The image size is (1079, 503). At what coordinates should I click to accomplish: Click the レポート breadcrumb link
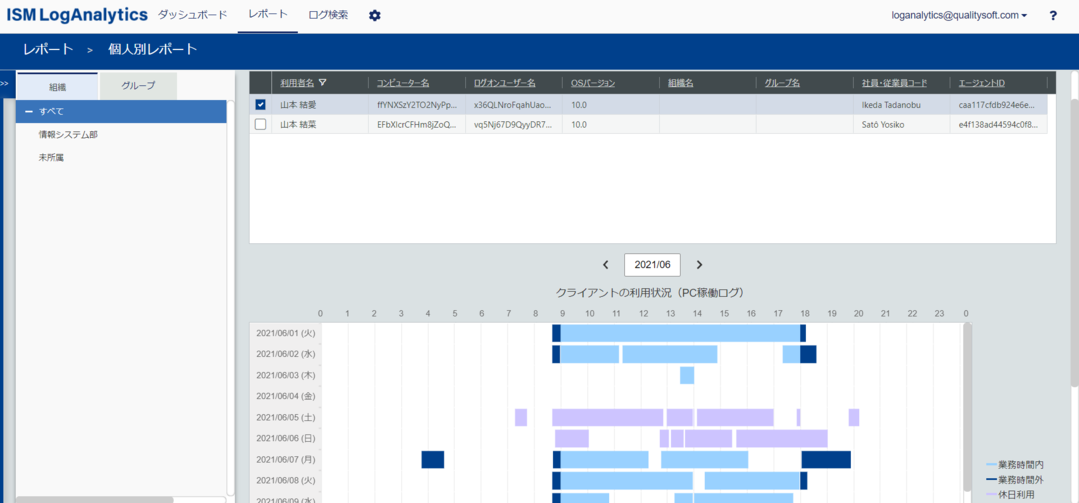pos(48,49)
